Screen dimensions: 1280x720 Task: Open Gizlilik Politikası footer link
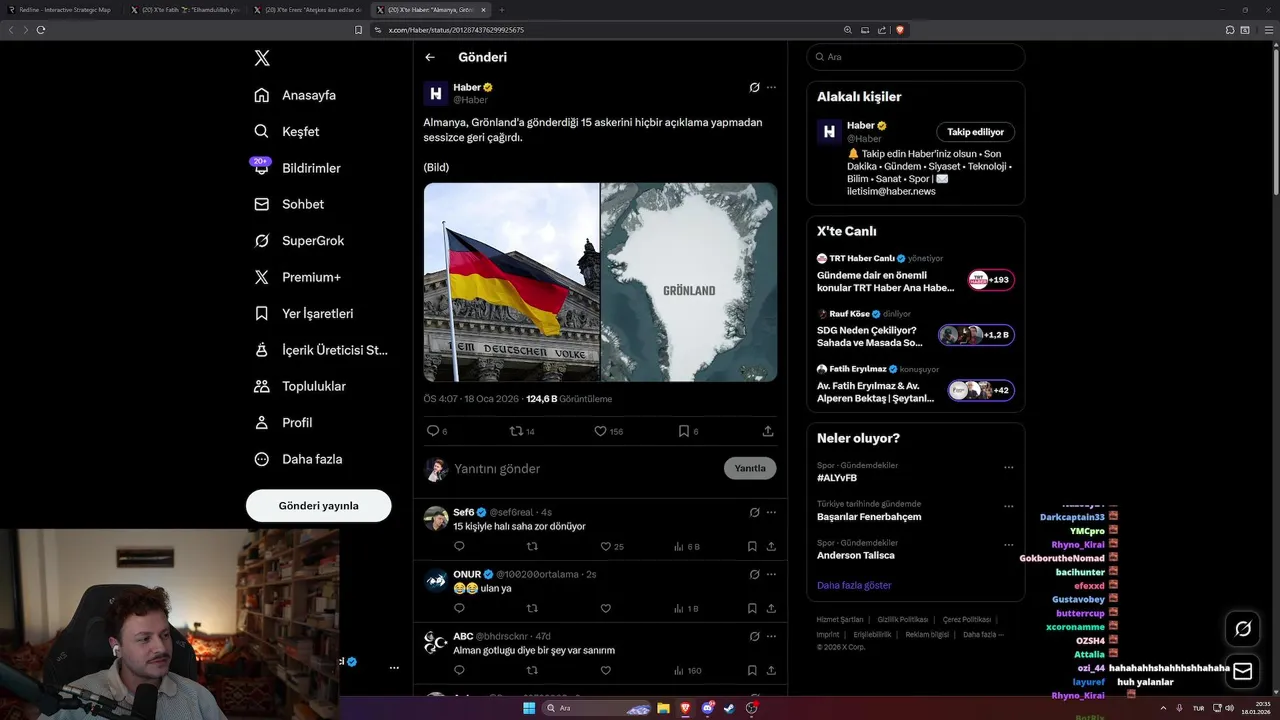(x=902, y=619)
